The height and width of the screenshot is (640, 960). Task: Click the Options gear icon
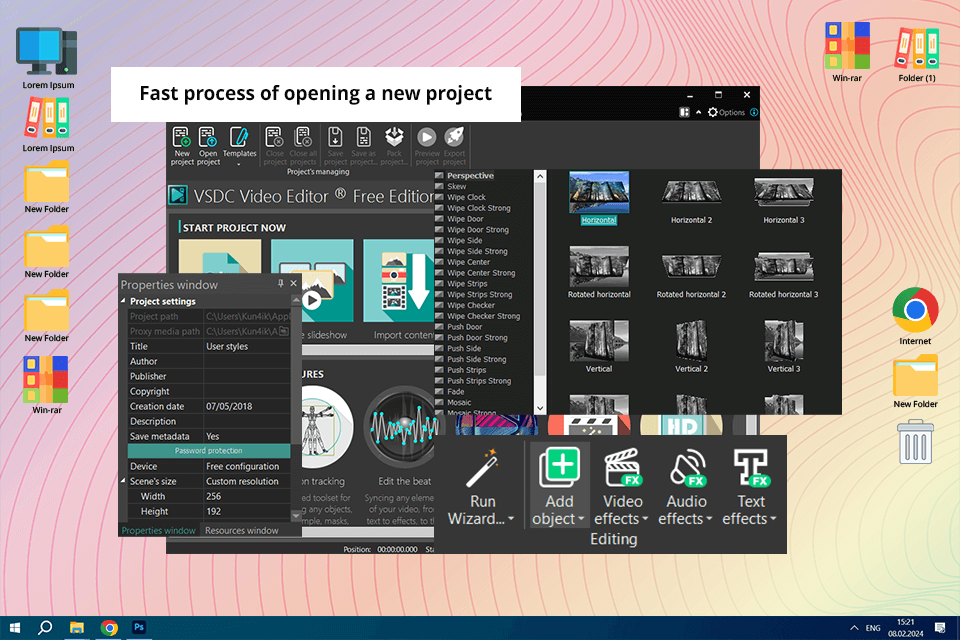(x=713, y=112)
